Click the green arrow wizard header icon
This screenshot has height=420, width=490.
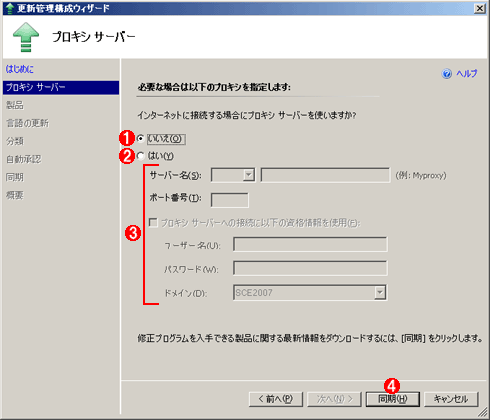[x=26, y=37]
